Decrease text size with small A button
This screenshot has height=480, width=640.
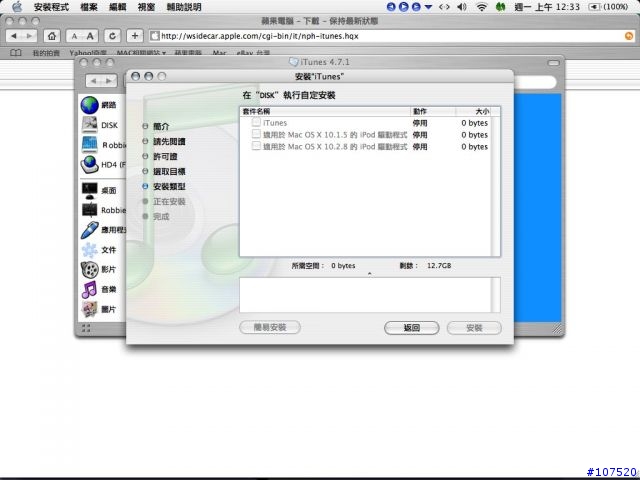(x=74, y=36)
